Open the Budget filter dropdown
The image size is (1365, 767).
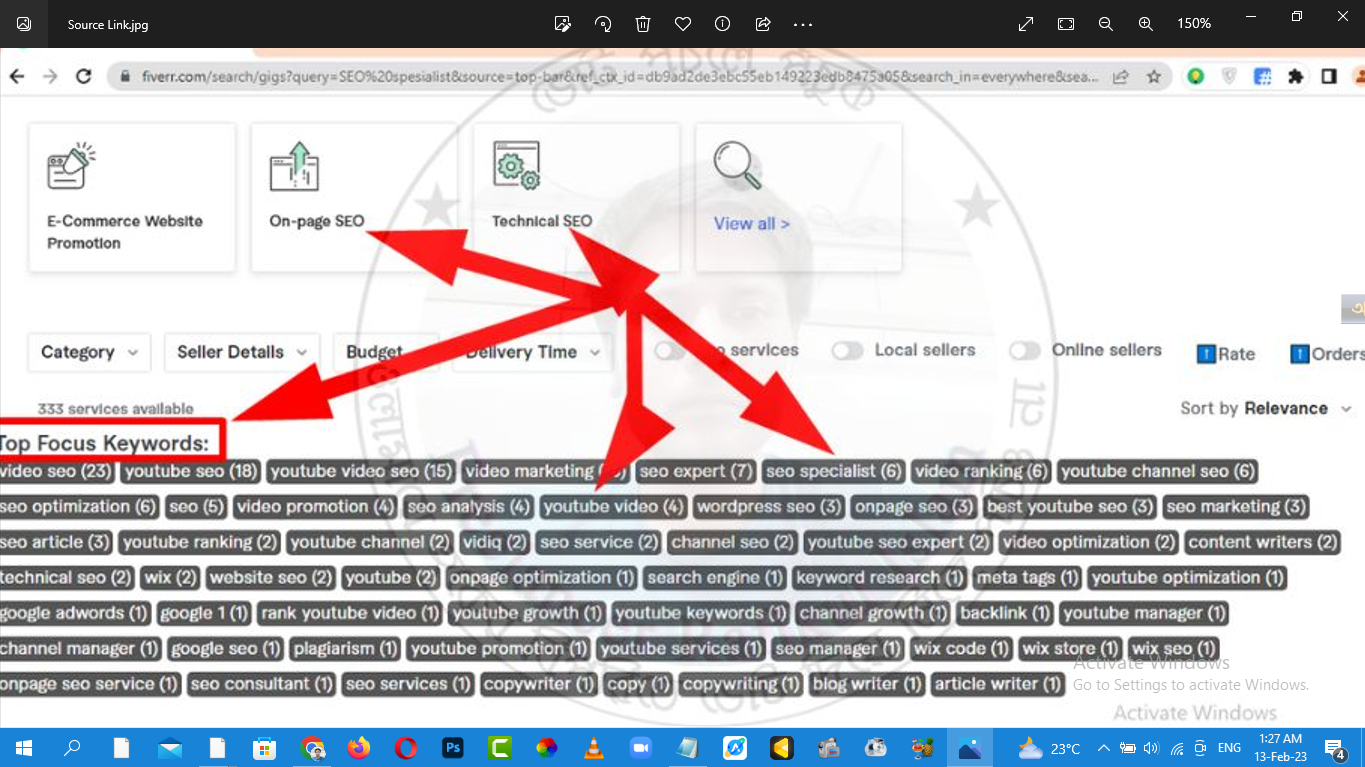pyautogui.click(x=386, y=352)
